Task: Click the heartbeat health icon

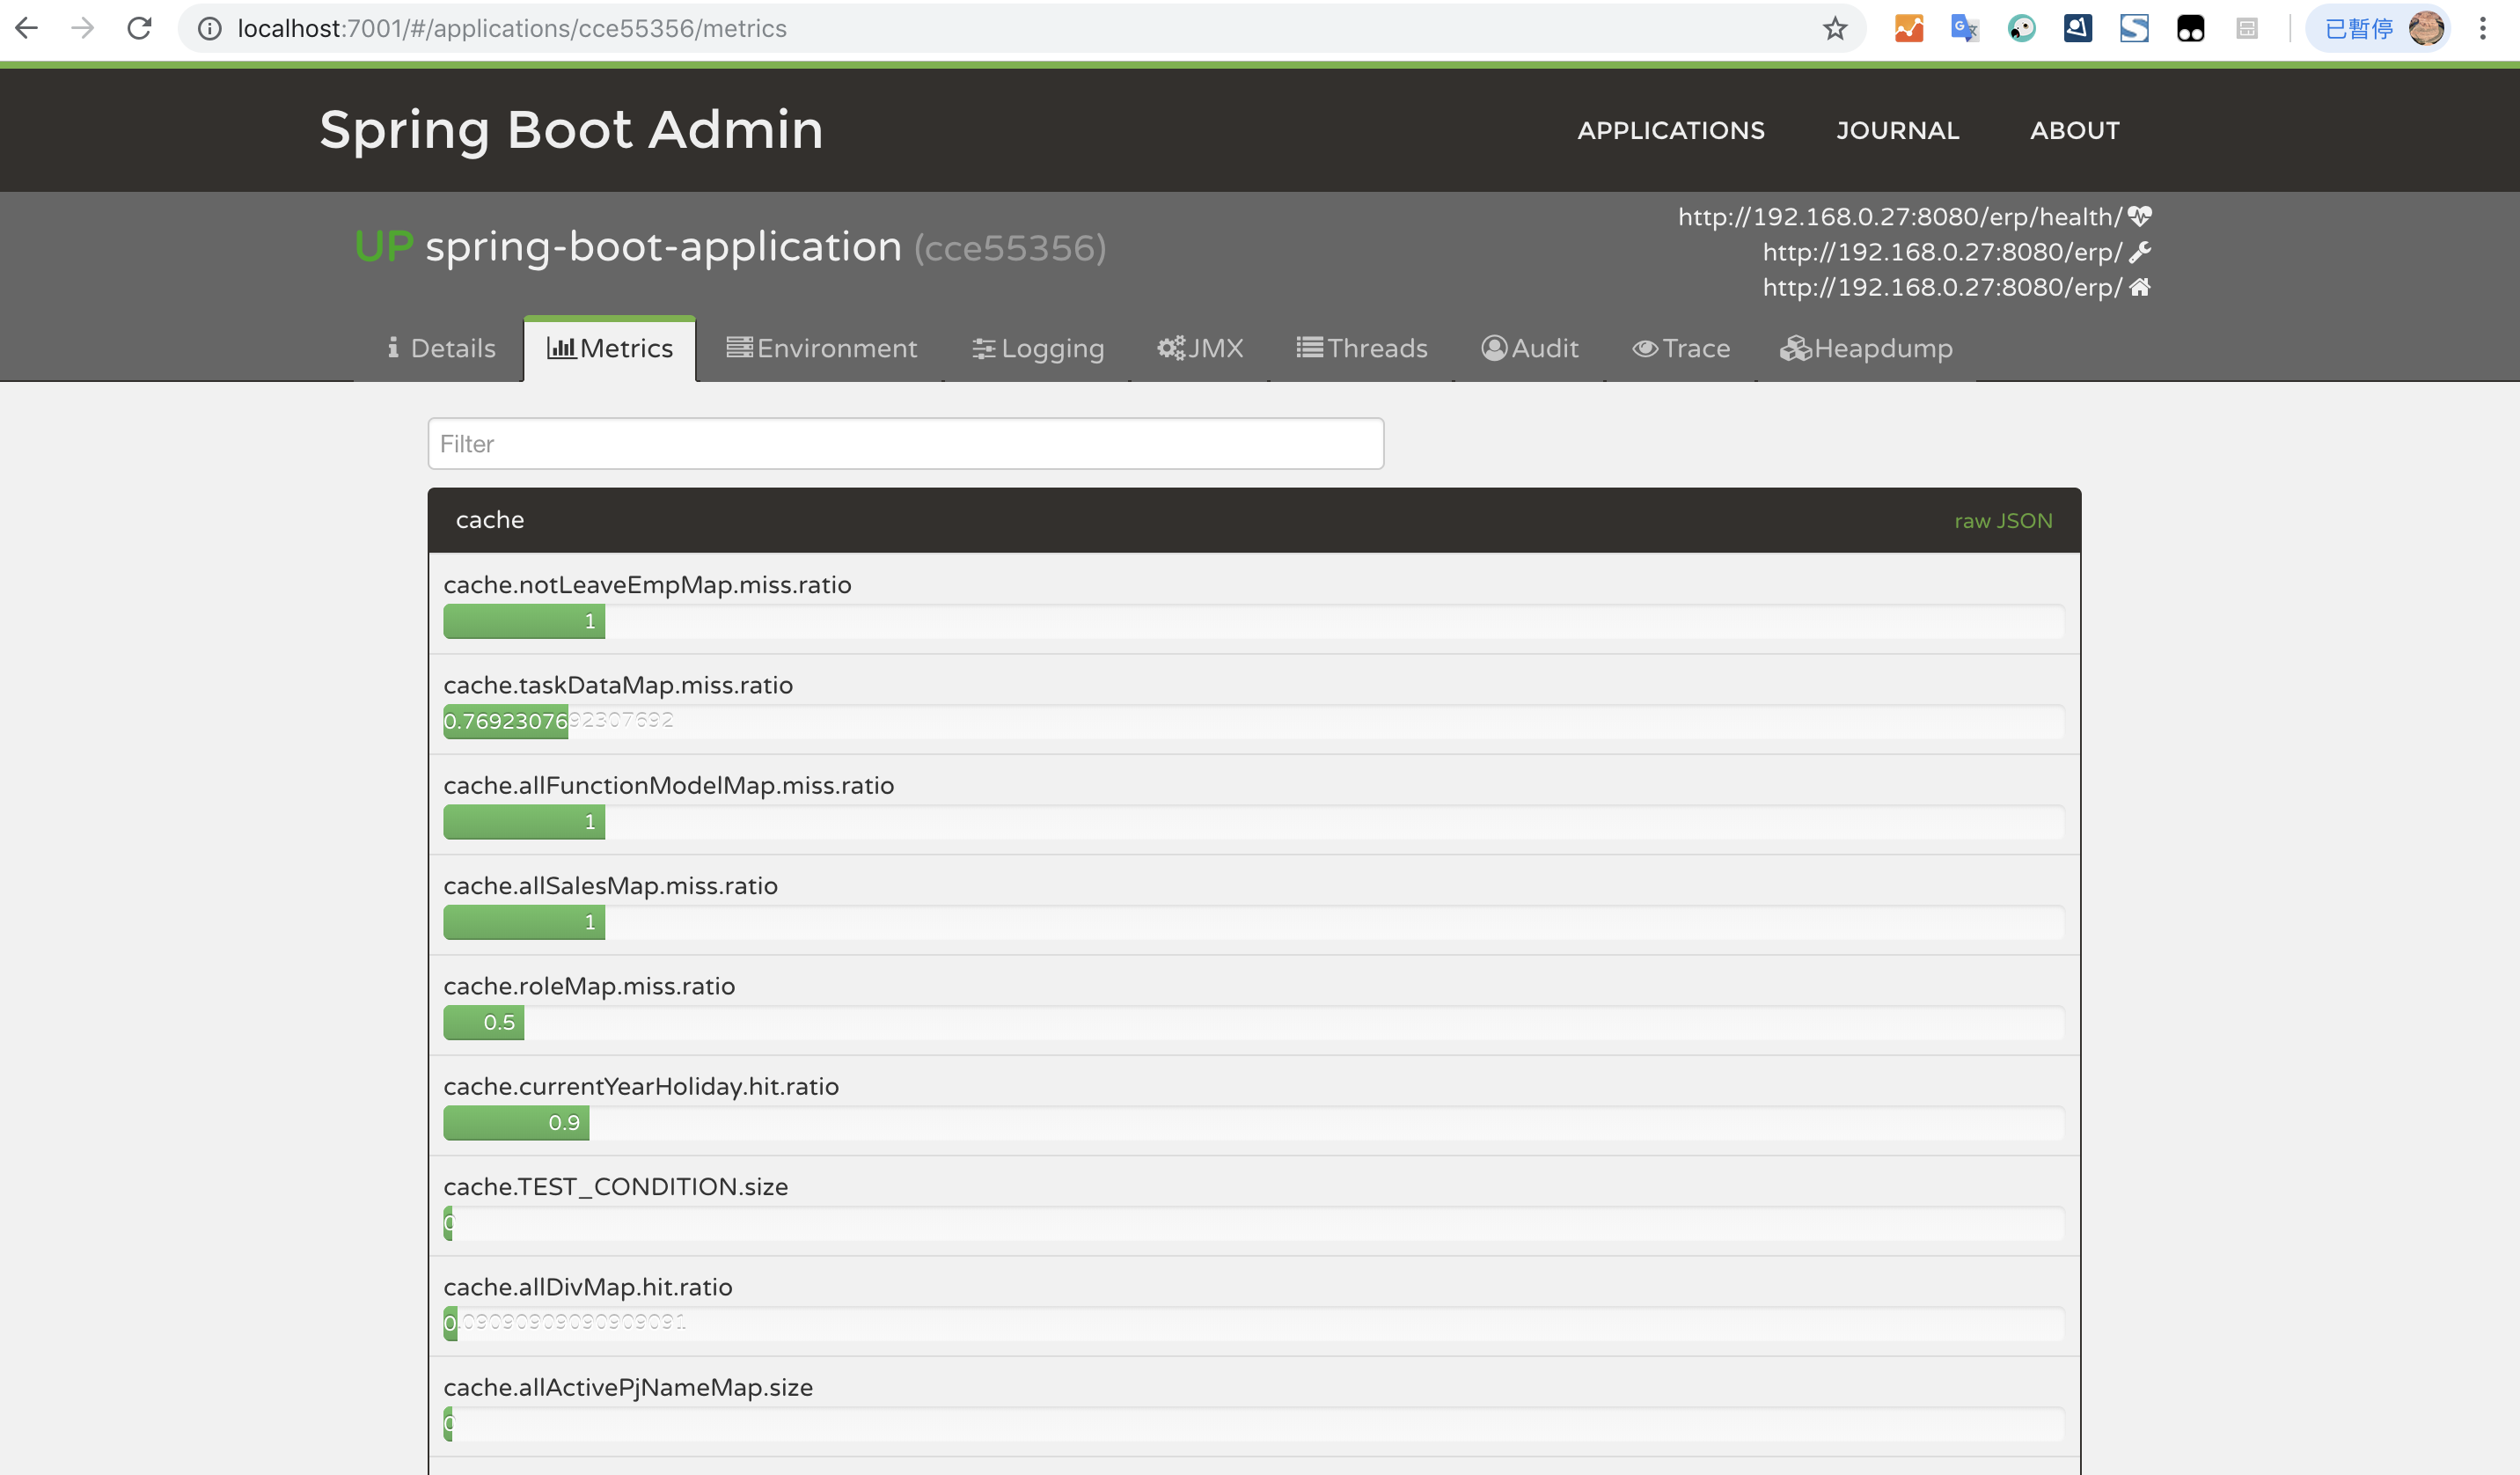Action: 2139,216
